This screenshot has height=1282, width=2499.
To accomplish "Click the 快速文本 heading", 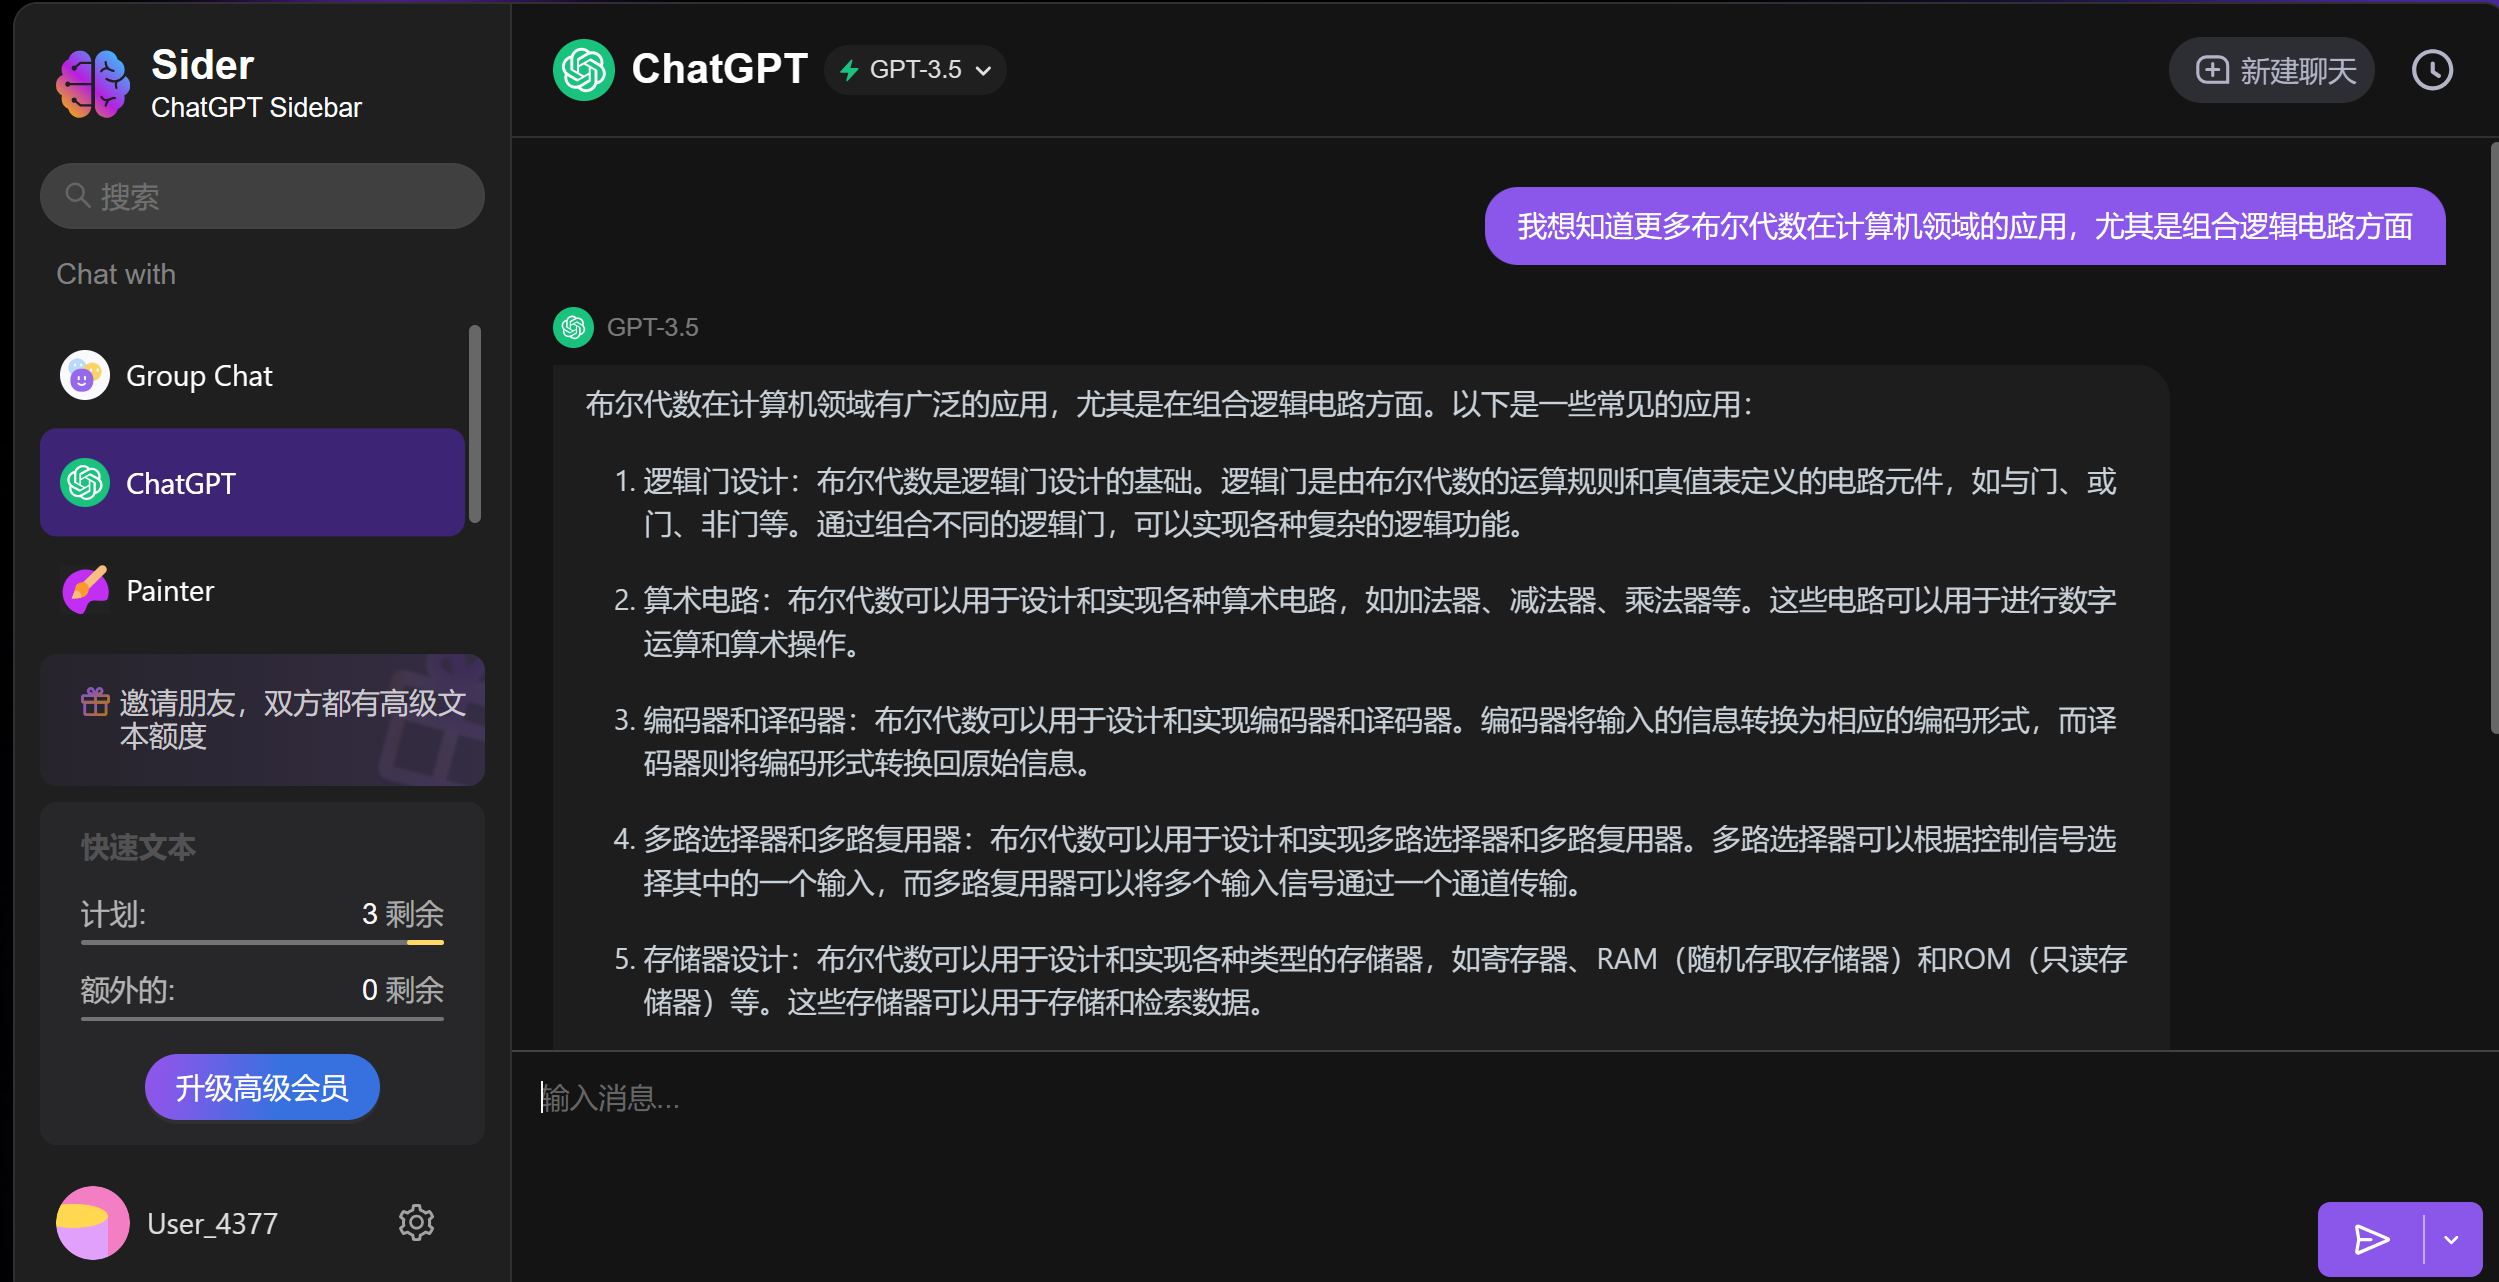I will [138, 847].
